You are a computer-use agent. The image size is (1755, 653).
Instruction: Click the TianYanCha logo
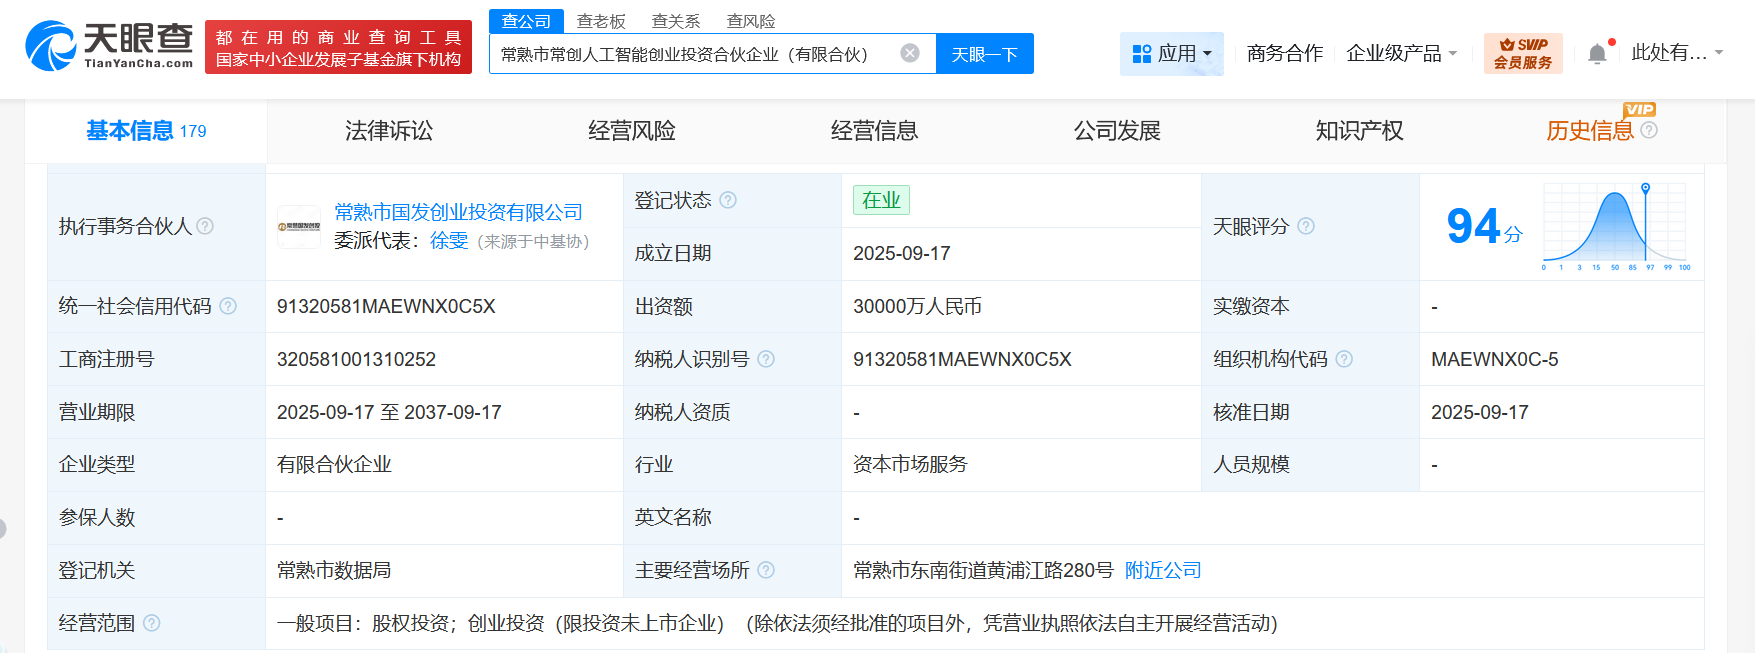[110, 46]
